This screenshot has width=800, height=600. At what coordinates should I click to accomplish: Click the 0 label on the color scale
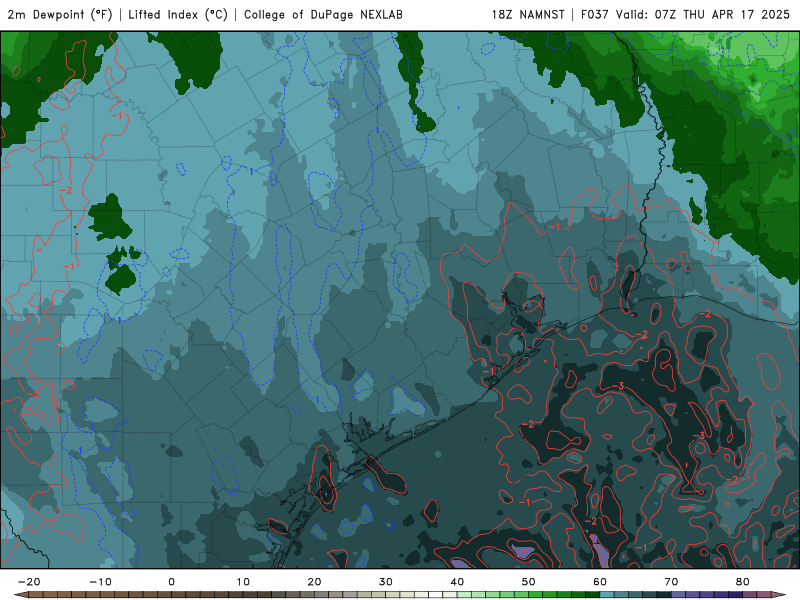click(171, 582)
